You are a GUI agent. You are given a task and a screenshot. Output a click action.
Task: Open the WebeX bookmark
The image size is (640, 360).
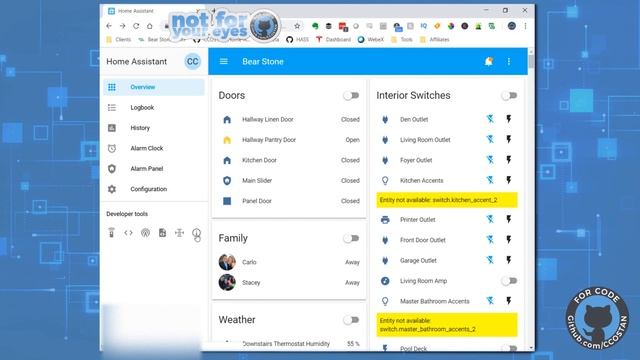(x=371, y=40)
